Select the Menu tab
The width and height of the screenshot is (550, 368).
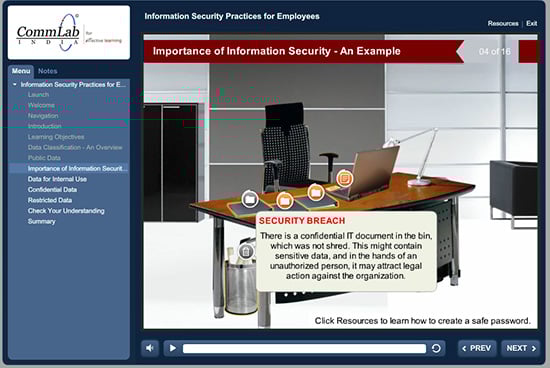coord(21,71)
